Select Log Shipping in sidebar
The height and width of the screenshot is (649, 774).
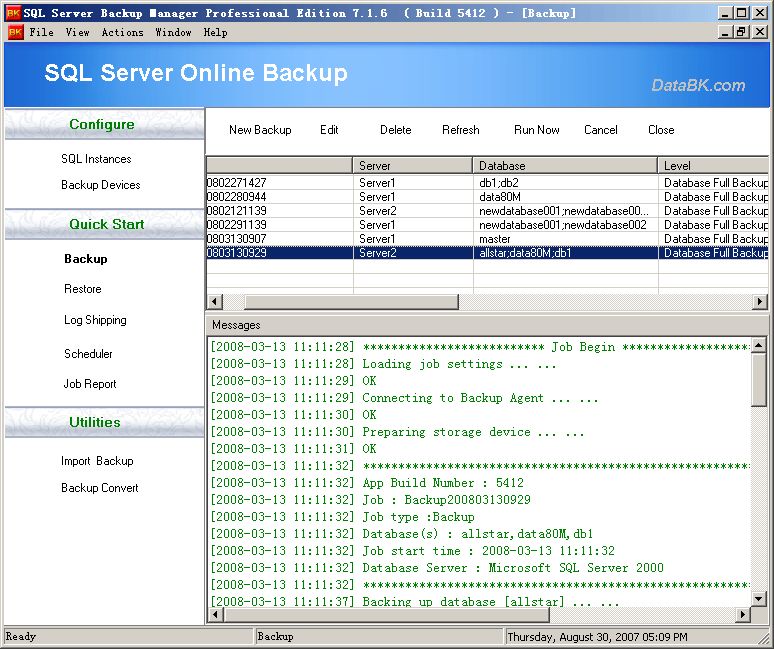[x=95, y=320]
